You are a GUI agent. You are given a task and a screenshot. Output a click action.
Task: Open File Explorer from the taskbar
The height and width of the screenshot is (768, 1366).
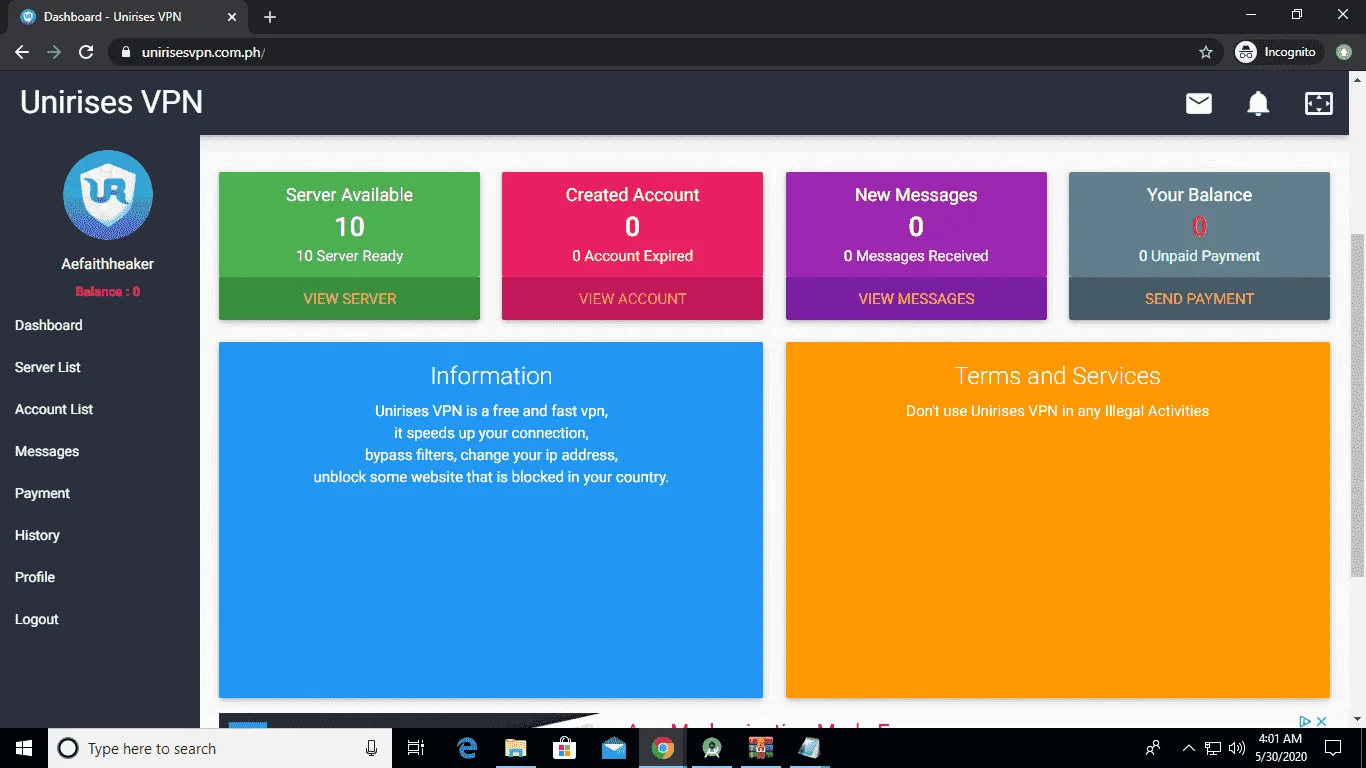pyautogui.click(x=516, y=748)
